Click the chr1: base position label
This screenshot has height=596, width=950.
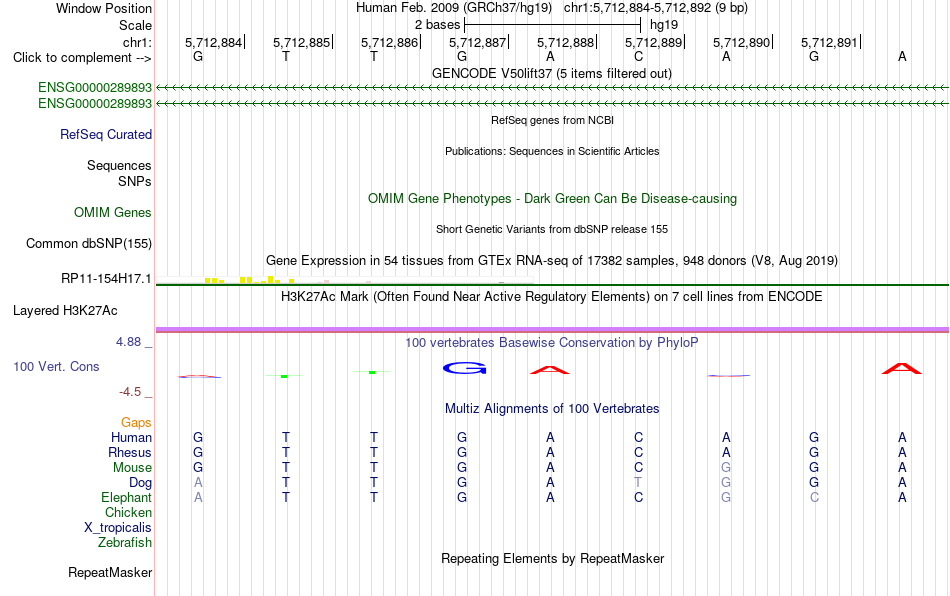tap(137, 42)
